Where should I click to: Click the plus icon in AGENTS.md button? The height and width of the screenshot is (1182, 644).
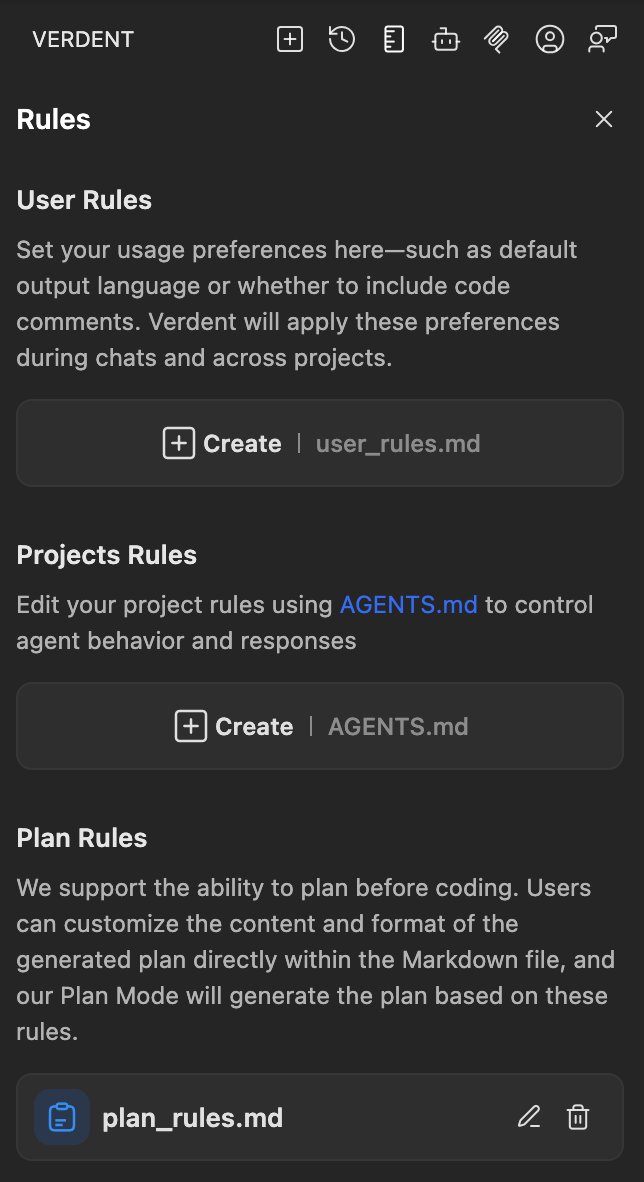click(190, 726)
